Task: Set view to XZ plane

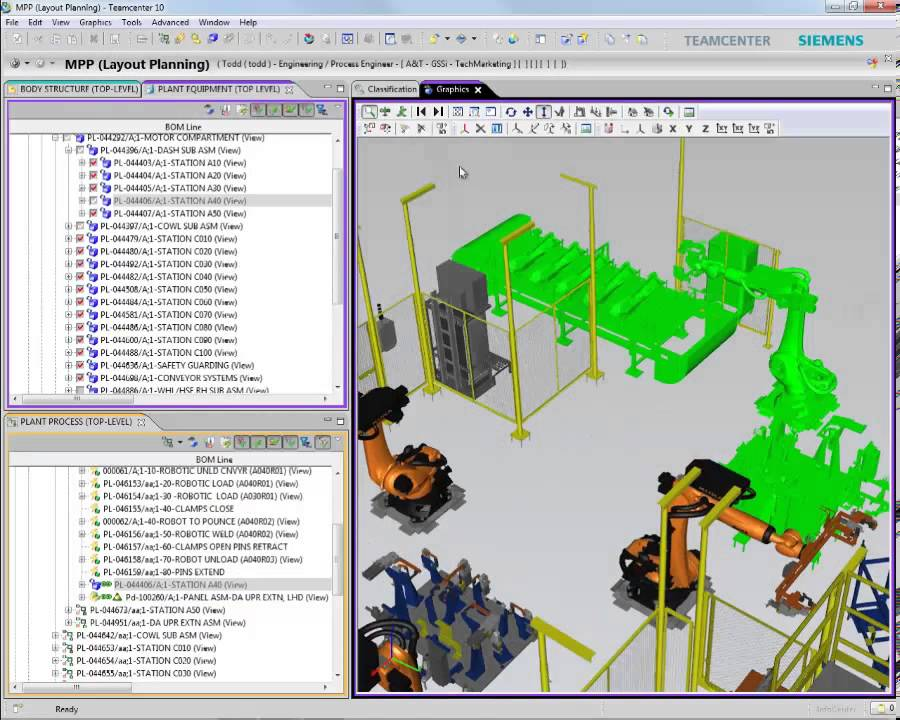Action: [x=738, y=129]
